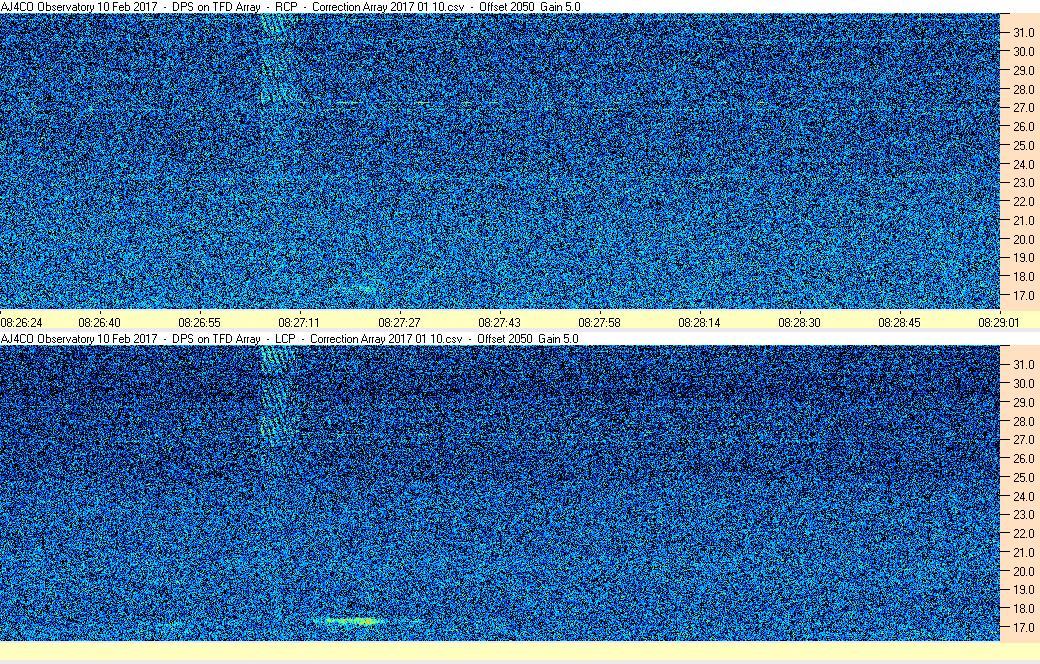Screen dimensions: 1040x664
Task: Click the 22.0 frequency label in RCP panel
Action: point(1023,202)
